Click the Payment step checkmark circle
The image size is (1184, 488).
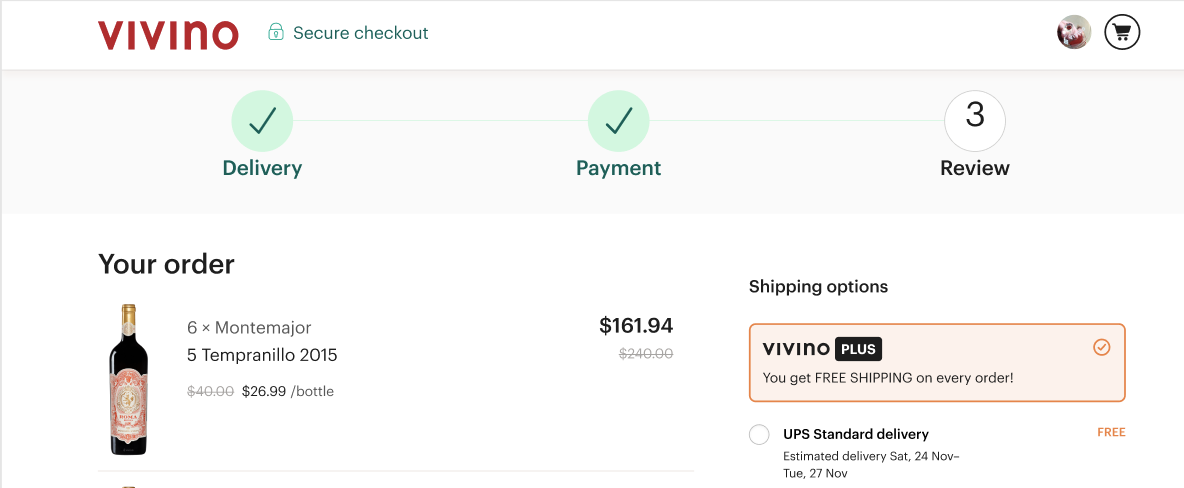(x=618, y=121)
